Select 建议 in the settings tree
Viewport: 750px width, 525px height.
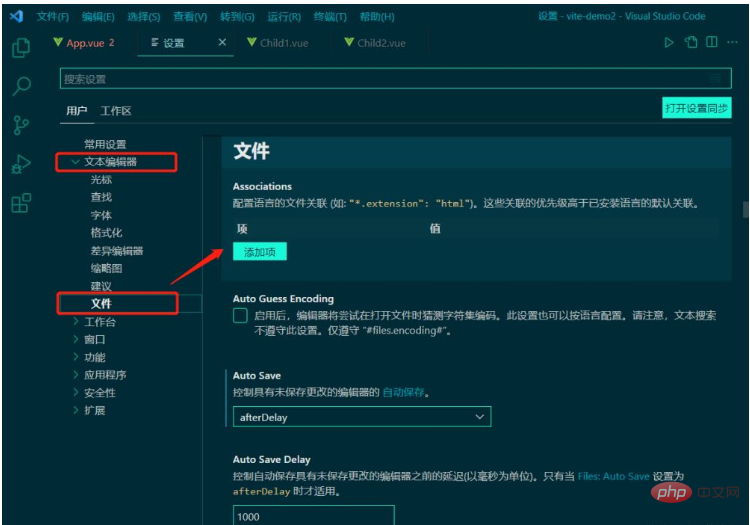point(101,286)
